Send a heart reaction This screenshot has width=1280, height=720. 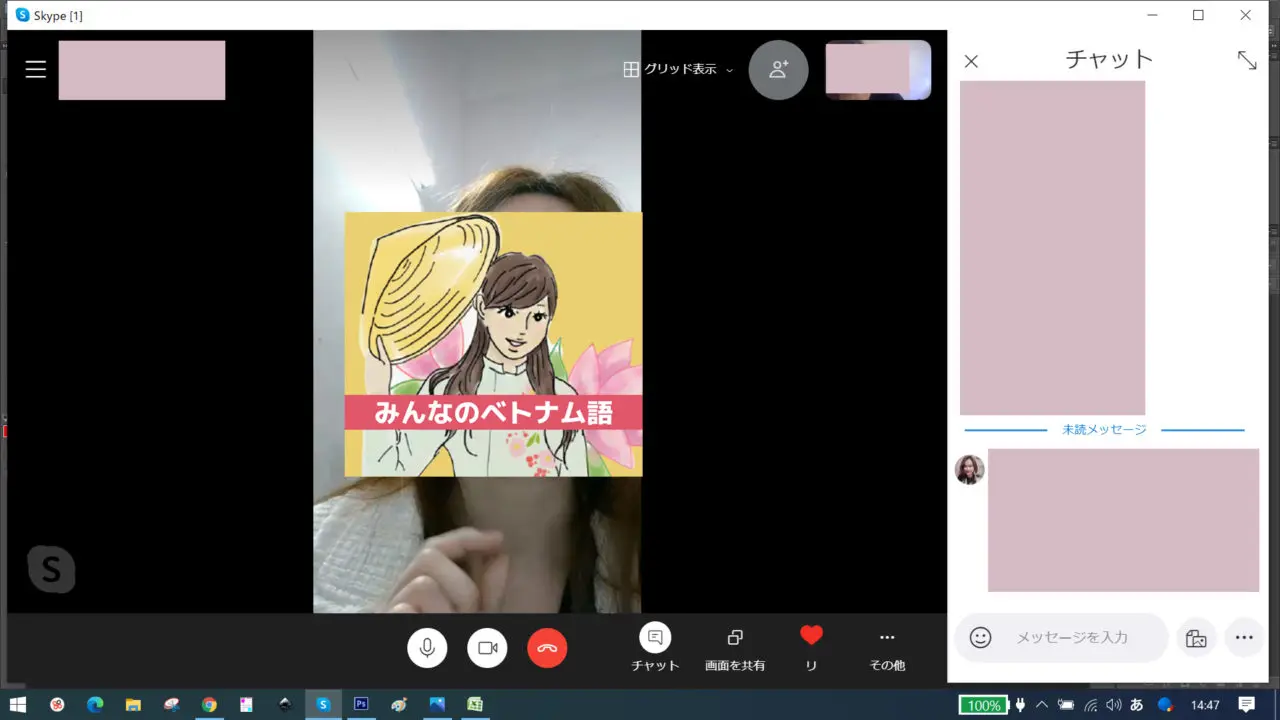coord(811,636)
